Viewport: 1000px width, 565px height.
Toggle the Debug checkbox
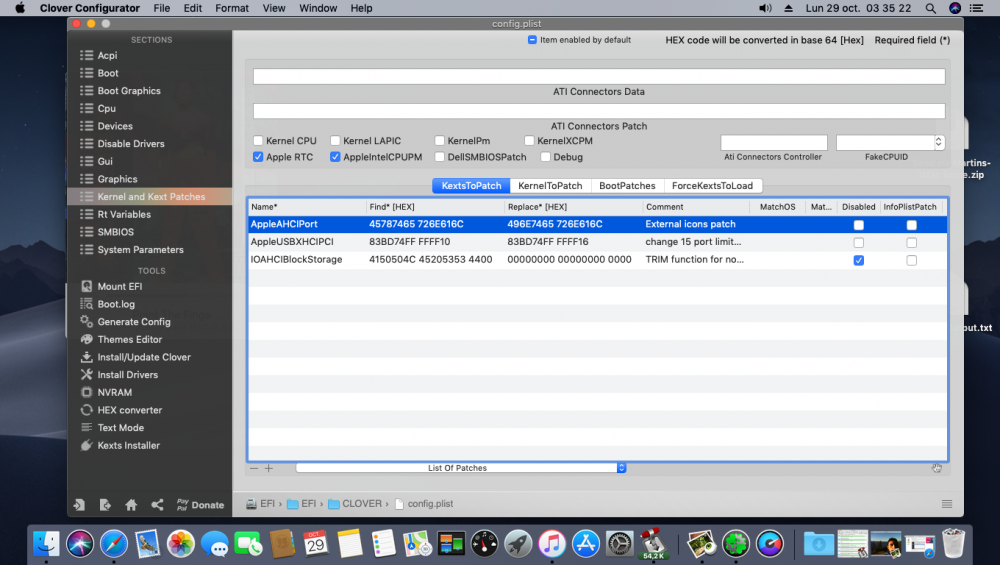545,157
